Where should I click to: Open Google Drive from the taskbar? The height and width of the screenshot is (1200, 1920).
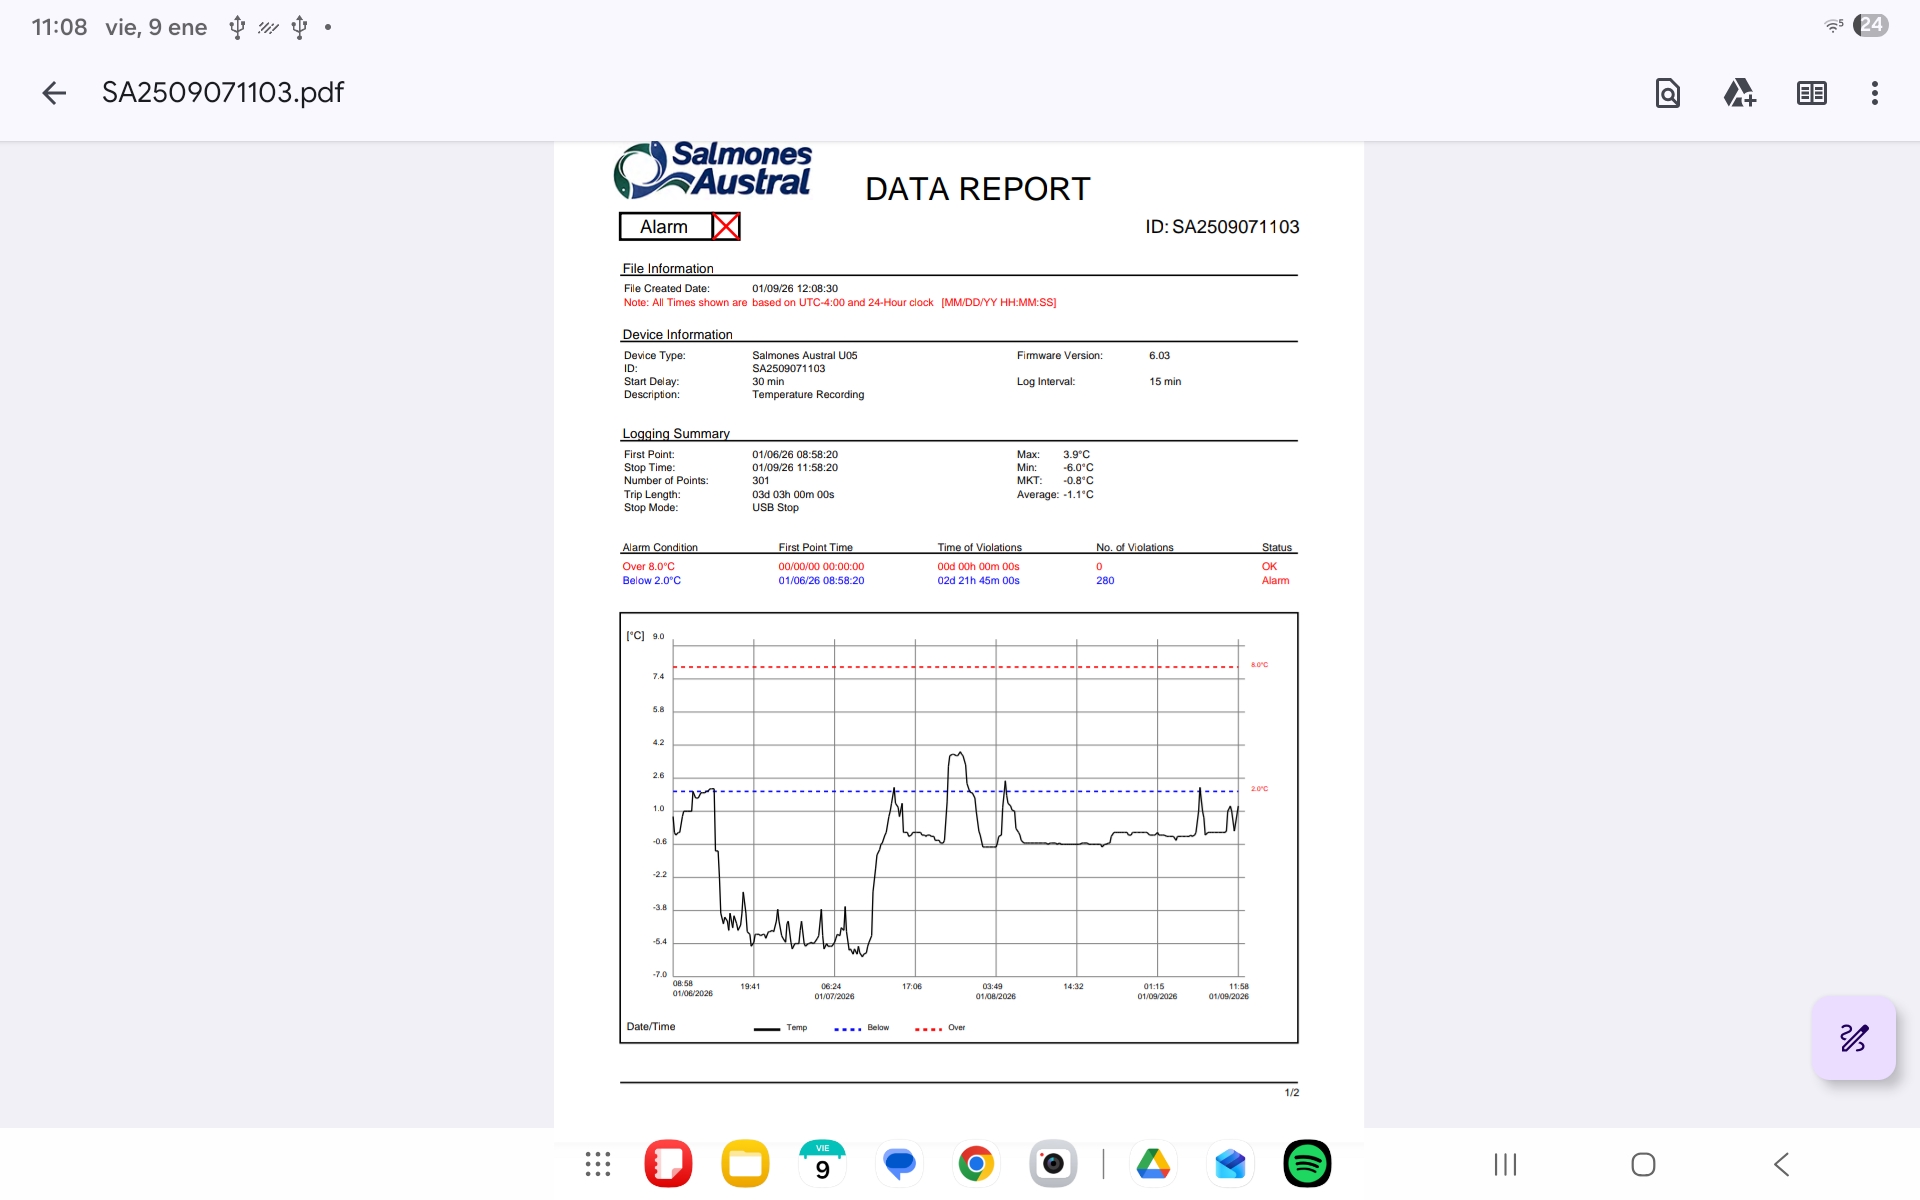point(1153,1164)
